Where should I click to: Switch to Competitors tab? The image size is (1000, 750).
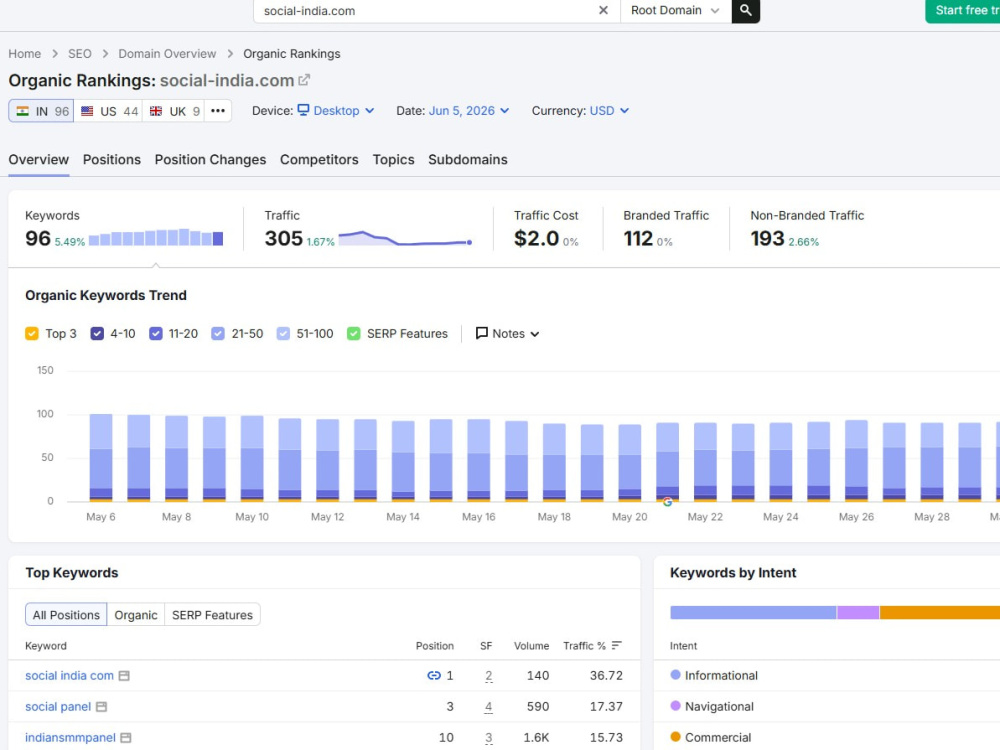click(319, 159)
